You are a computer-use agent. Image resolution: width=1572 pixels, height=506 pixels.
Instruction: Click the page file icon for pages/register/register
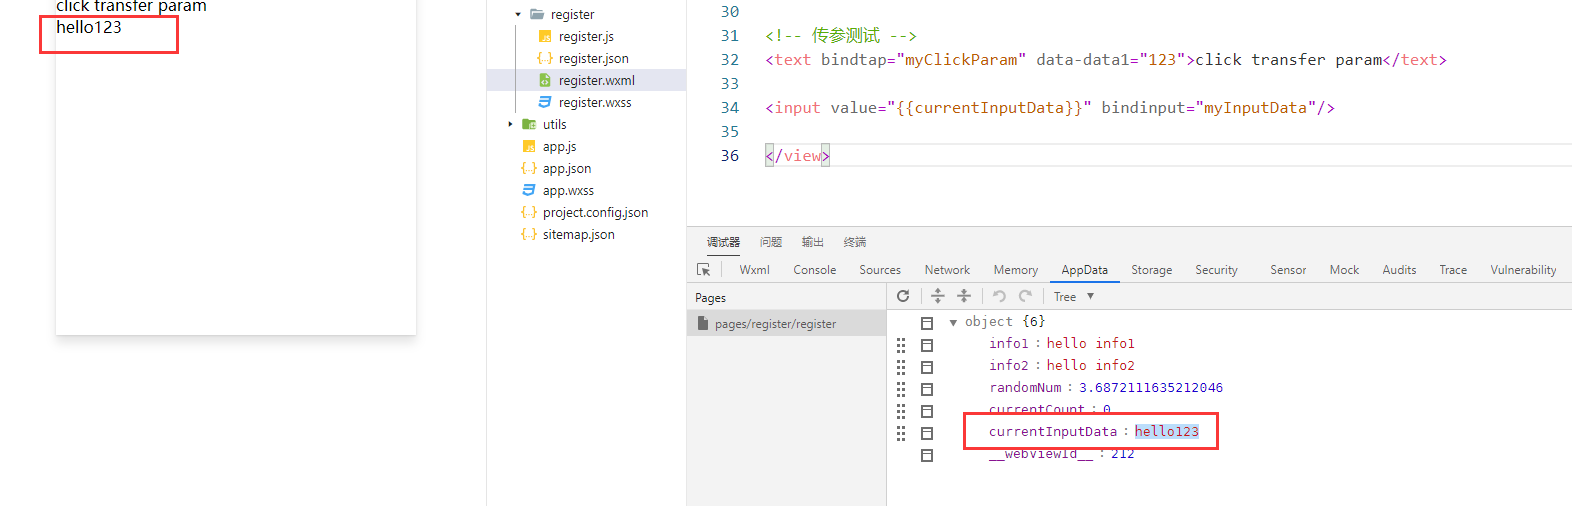click(703, 323)
